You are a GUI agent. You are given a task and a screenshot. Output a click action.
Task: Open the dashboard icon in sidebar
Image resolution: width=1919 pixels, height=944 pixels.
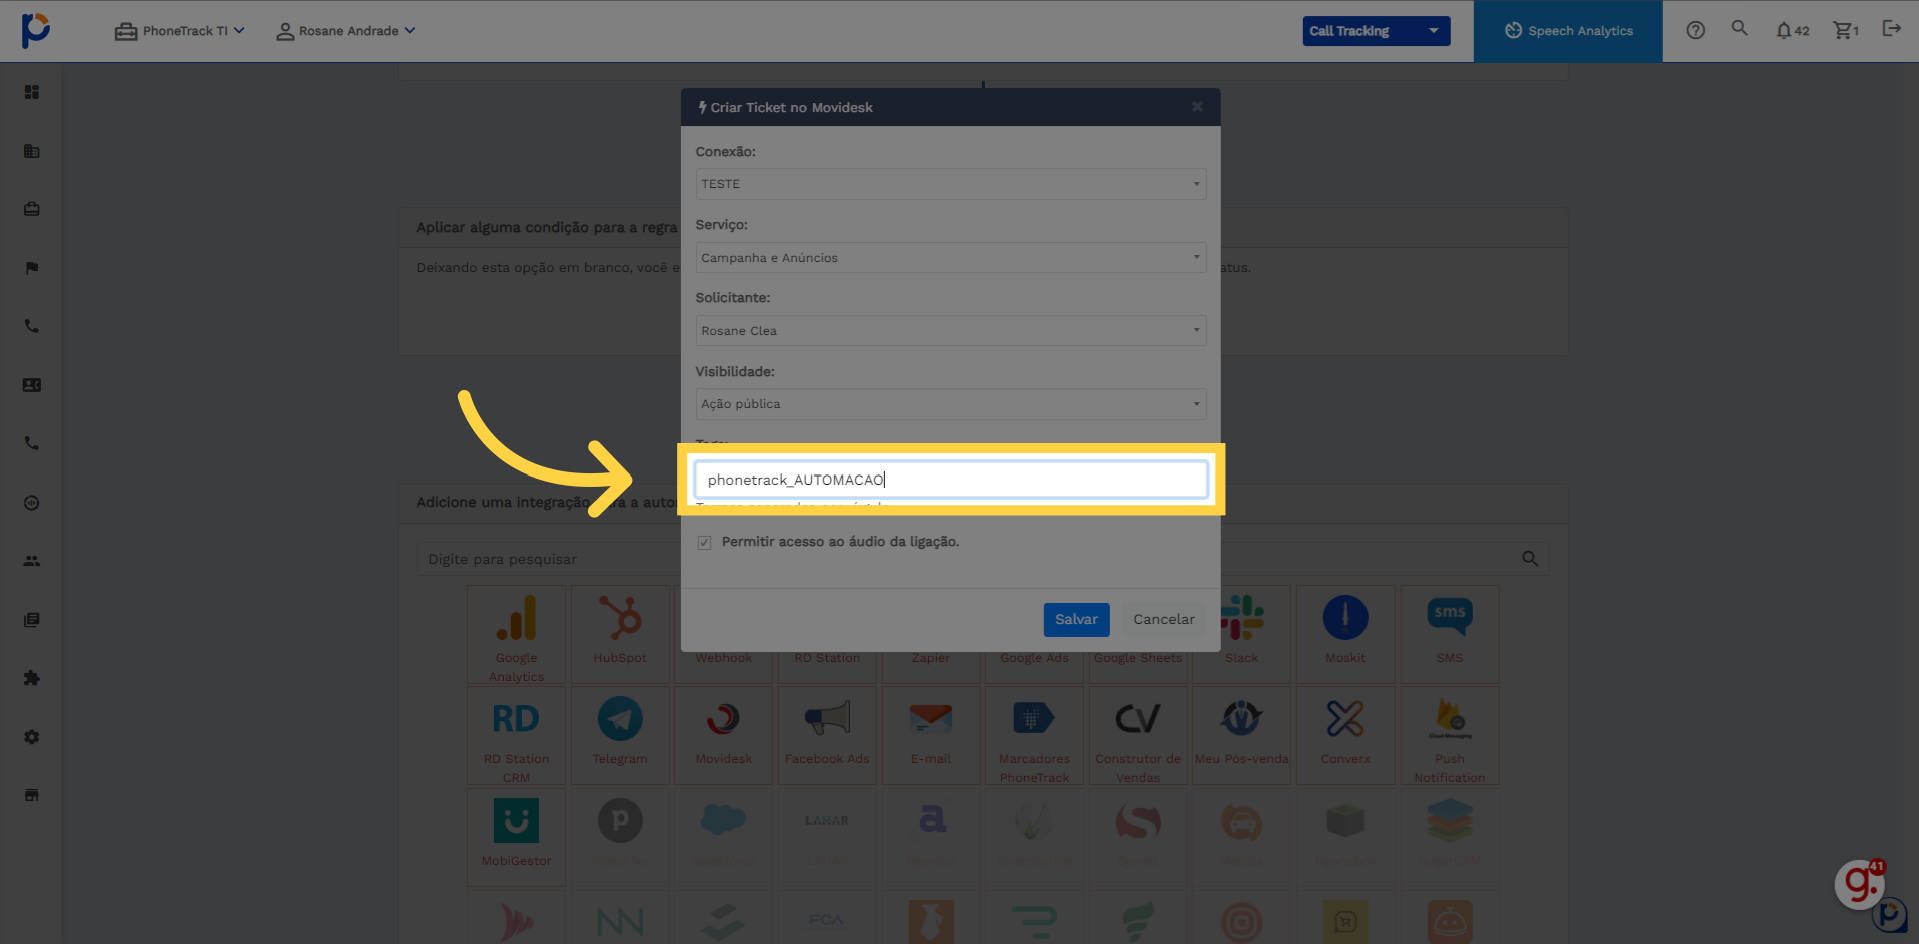32,92
